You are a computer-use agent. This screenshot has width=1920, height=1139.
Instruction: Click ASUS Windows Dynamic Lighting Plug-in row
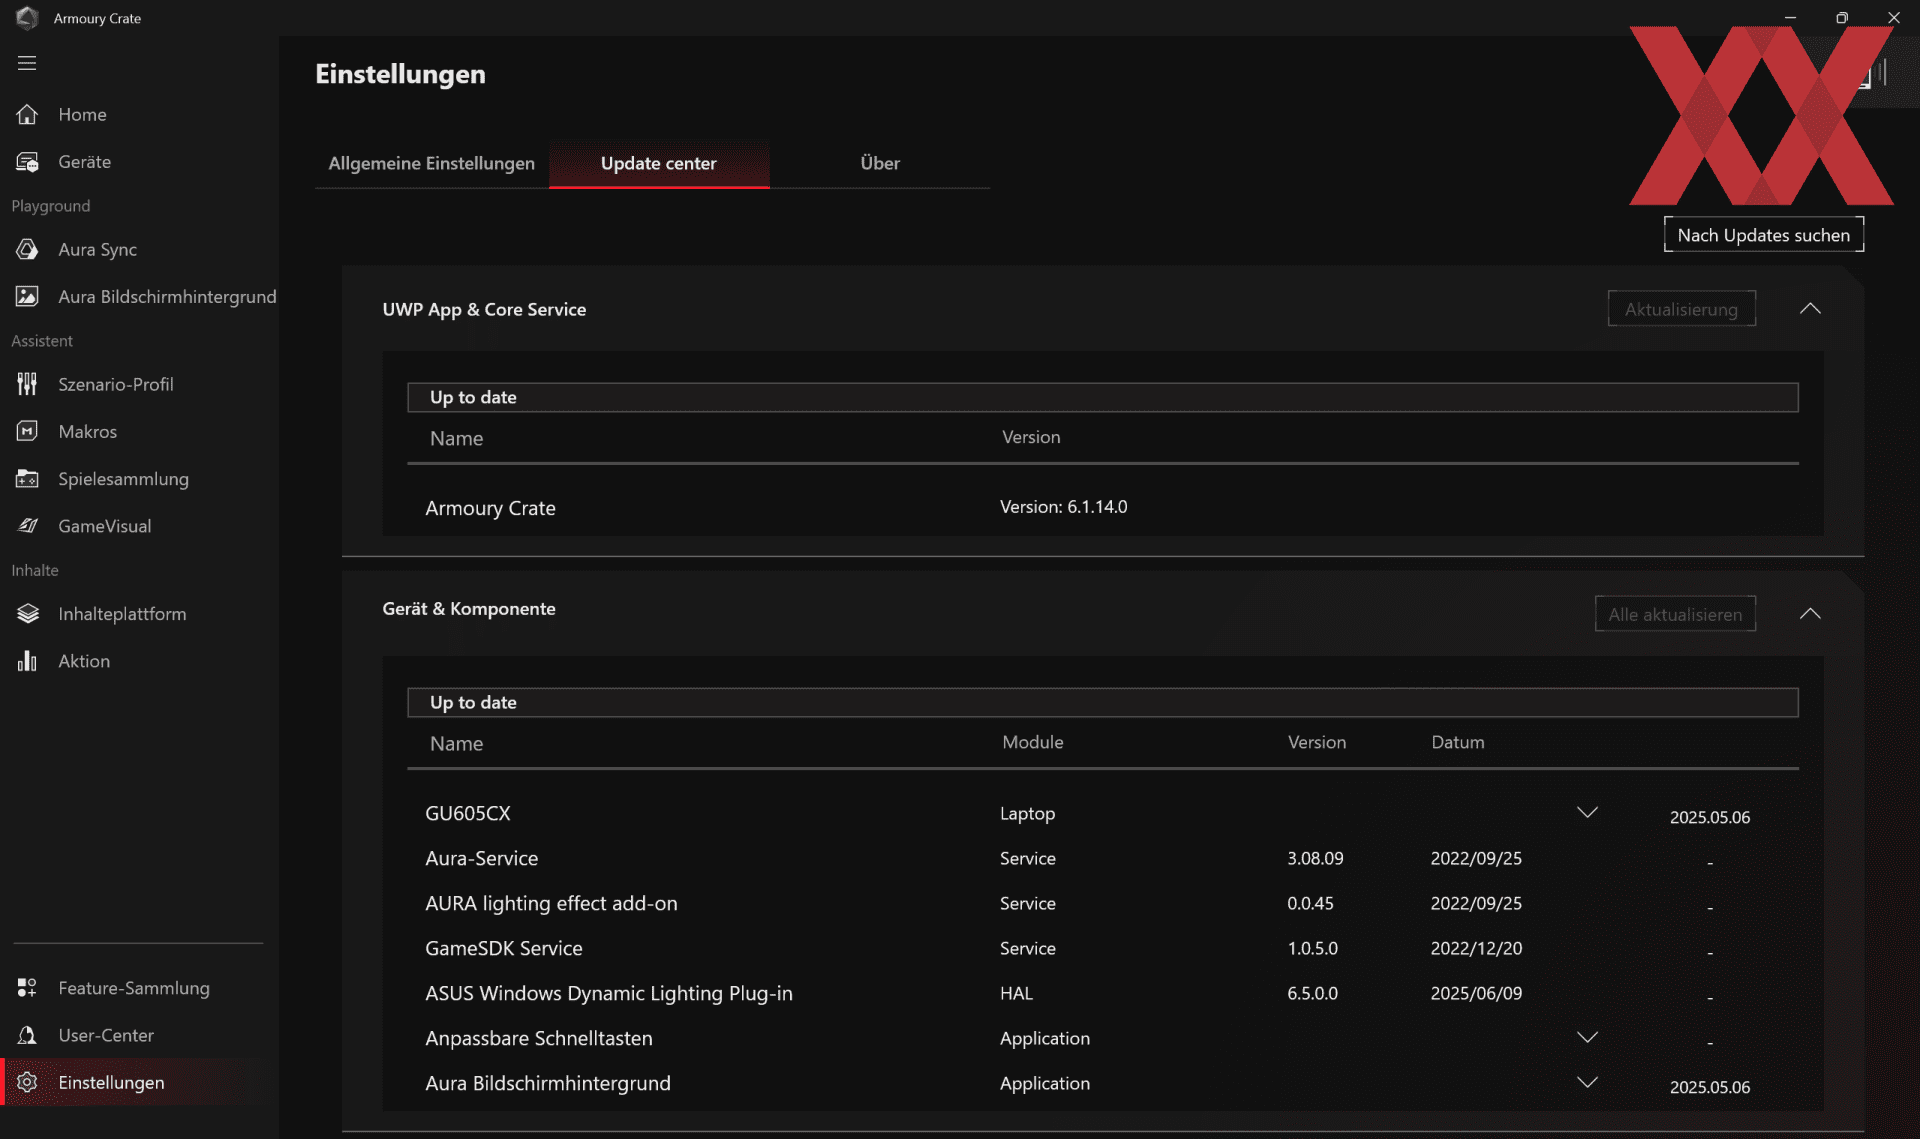[x=608, y=993]
